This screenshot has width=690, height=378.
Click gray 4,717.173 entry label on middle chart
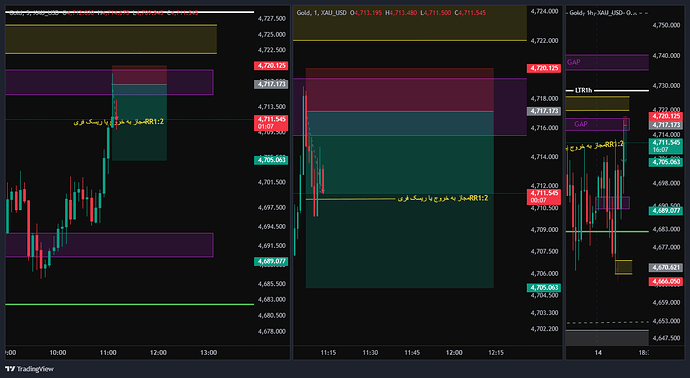tap(544, 111)
